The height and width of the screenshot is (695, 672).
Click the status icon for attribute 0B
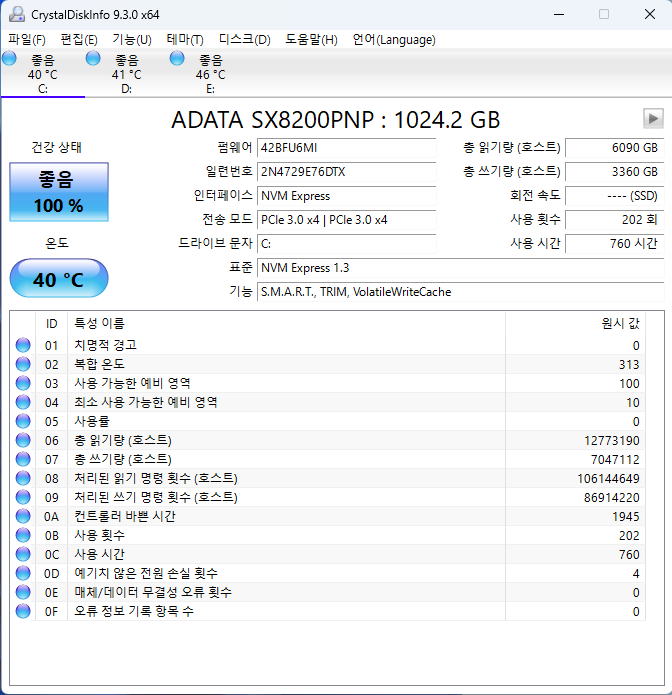pos(23,535)
